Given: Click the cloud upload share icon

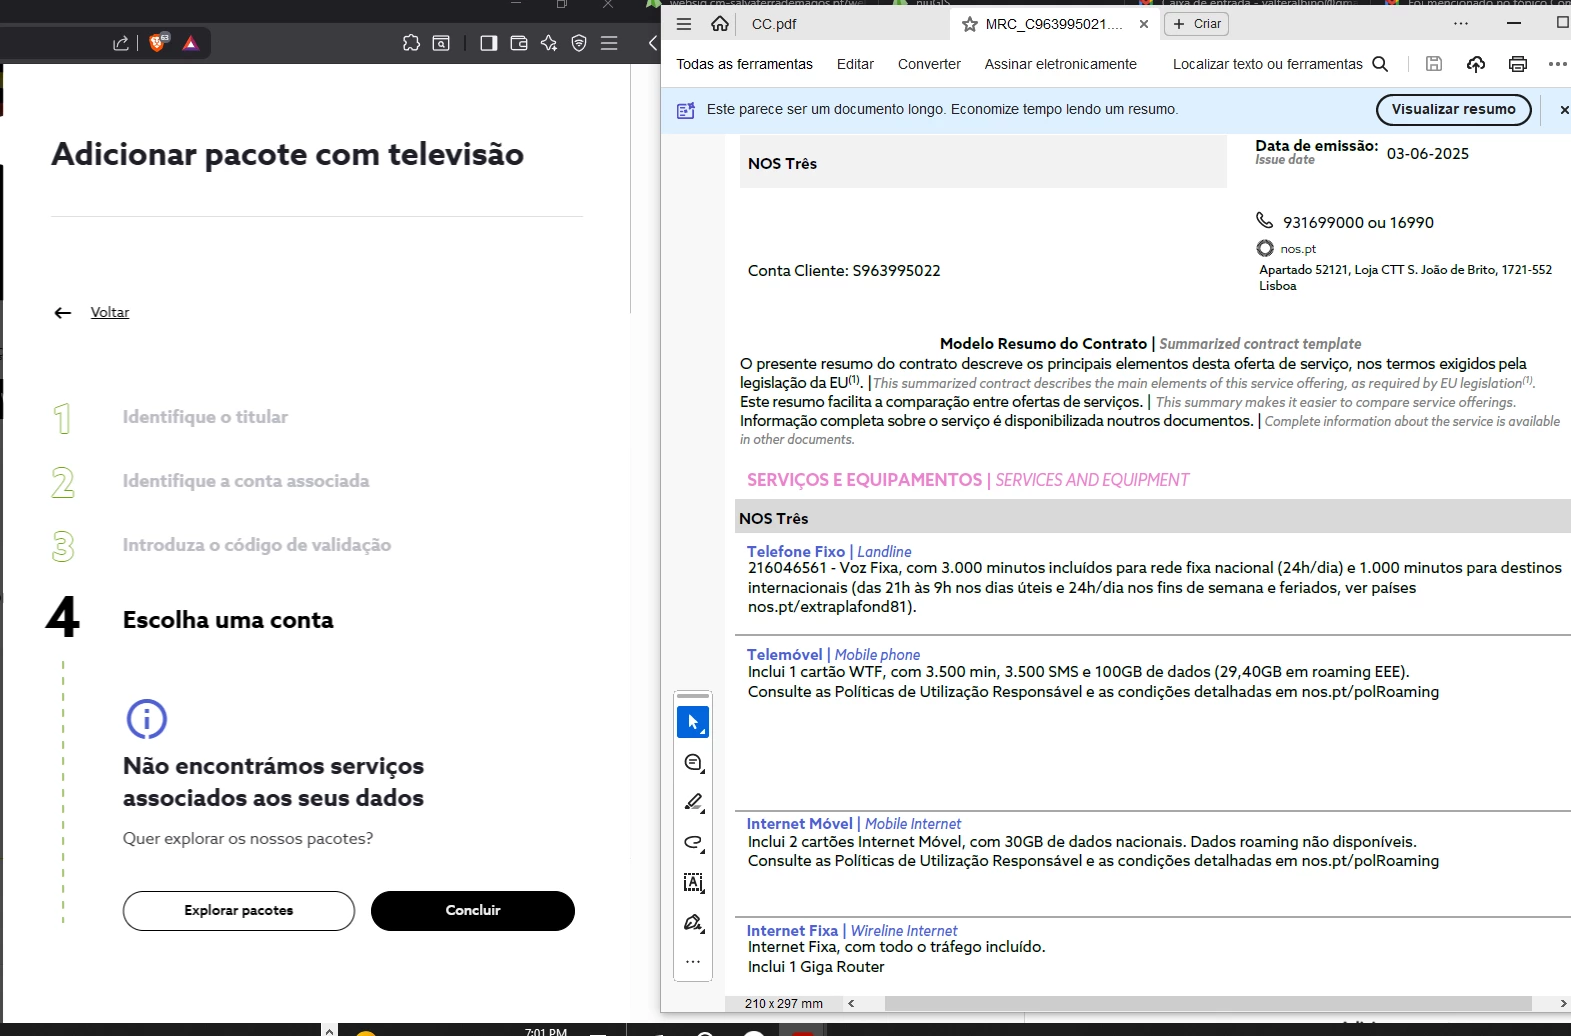Looking at the screenshot, I should coord(1476,64).
